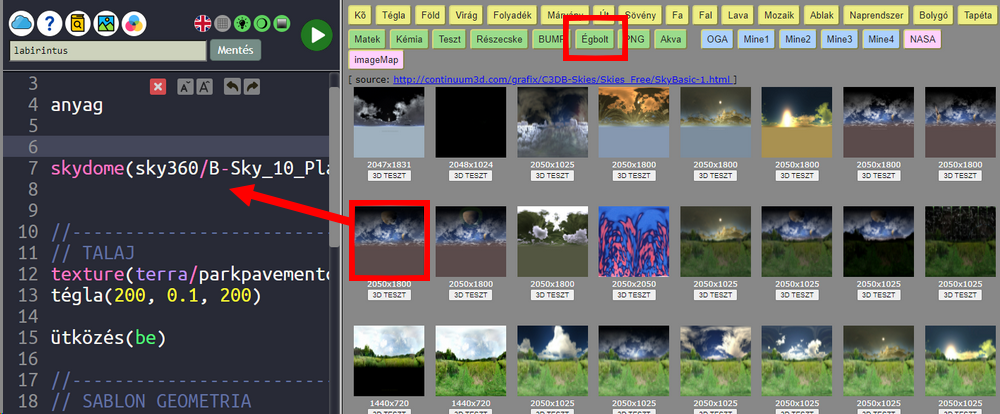
Task: Open the color circles palette icon
Action: 133,22
